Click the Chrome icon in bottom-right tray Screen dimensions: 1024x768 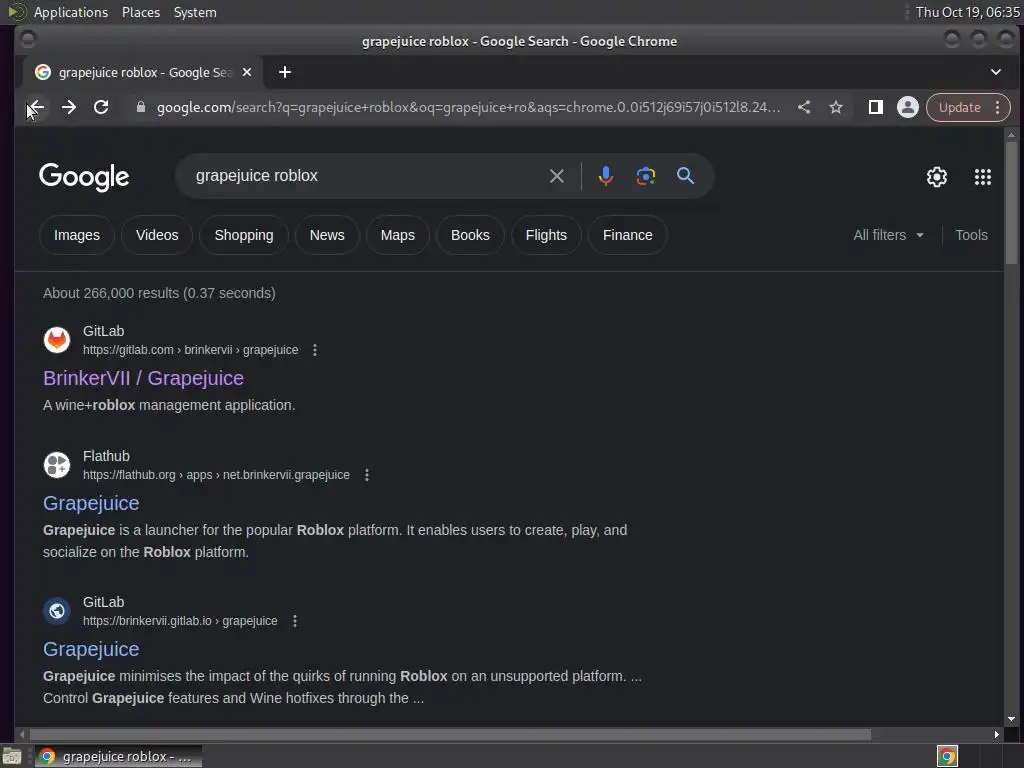(x=947, y=756)
